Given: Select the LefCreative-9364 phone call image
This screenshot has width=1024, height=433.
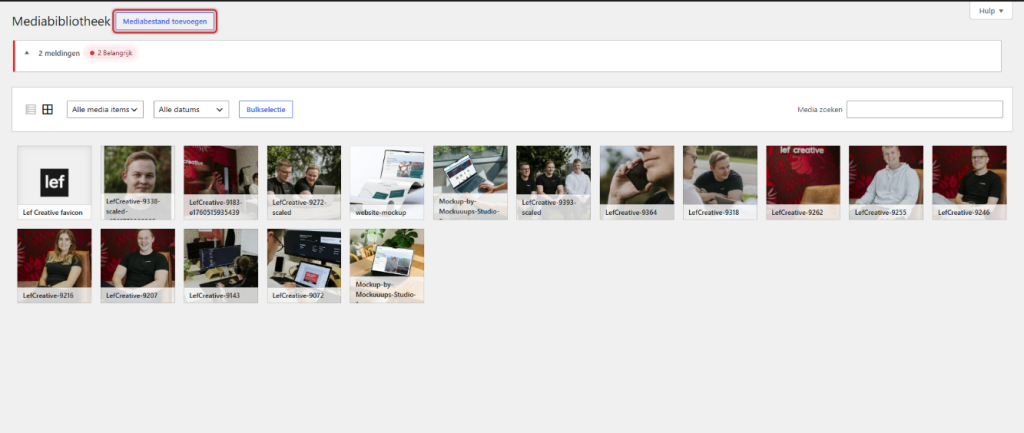Looking at the screenshot, I should point(637,182).
